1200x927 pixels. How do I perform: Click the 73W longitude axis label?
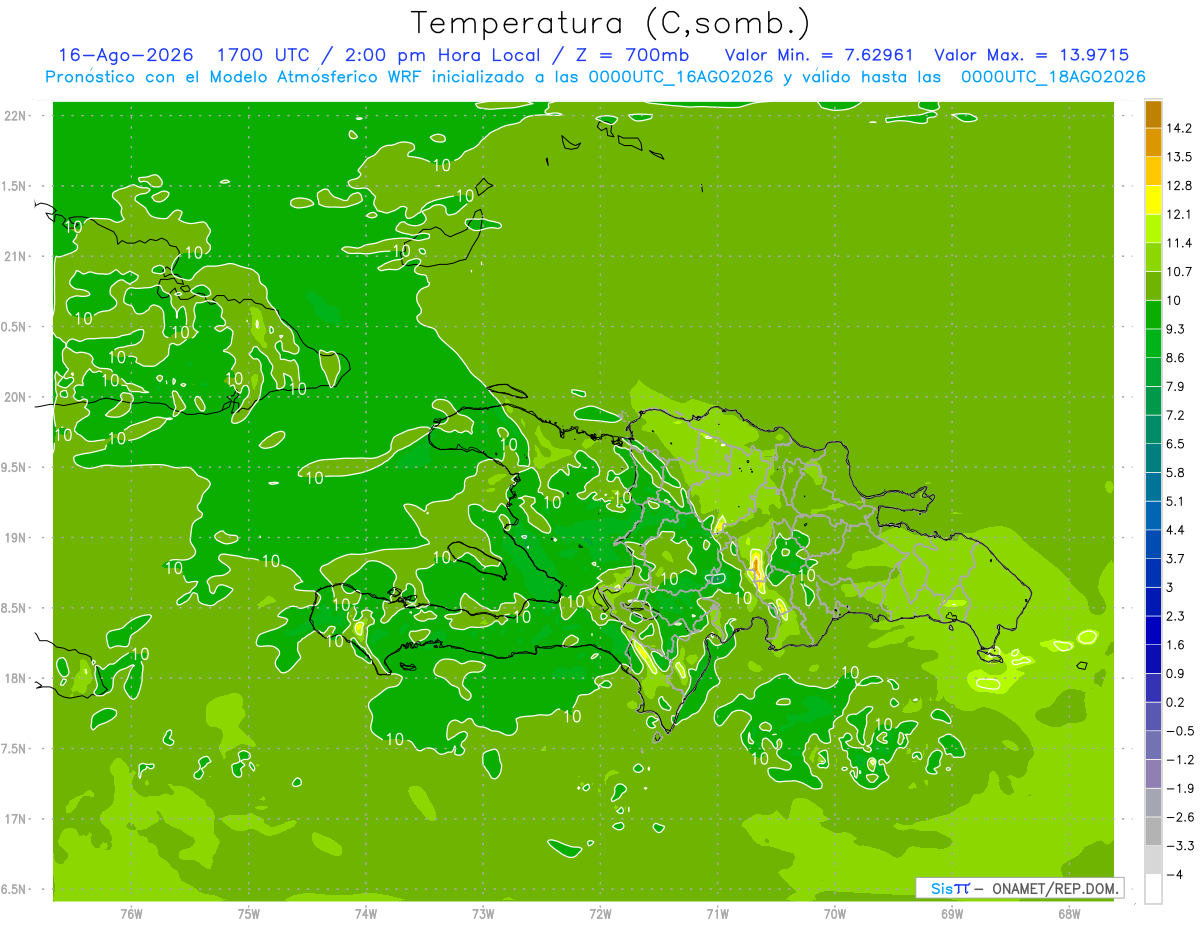tap(483, 914)
